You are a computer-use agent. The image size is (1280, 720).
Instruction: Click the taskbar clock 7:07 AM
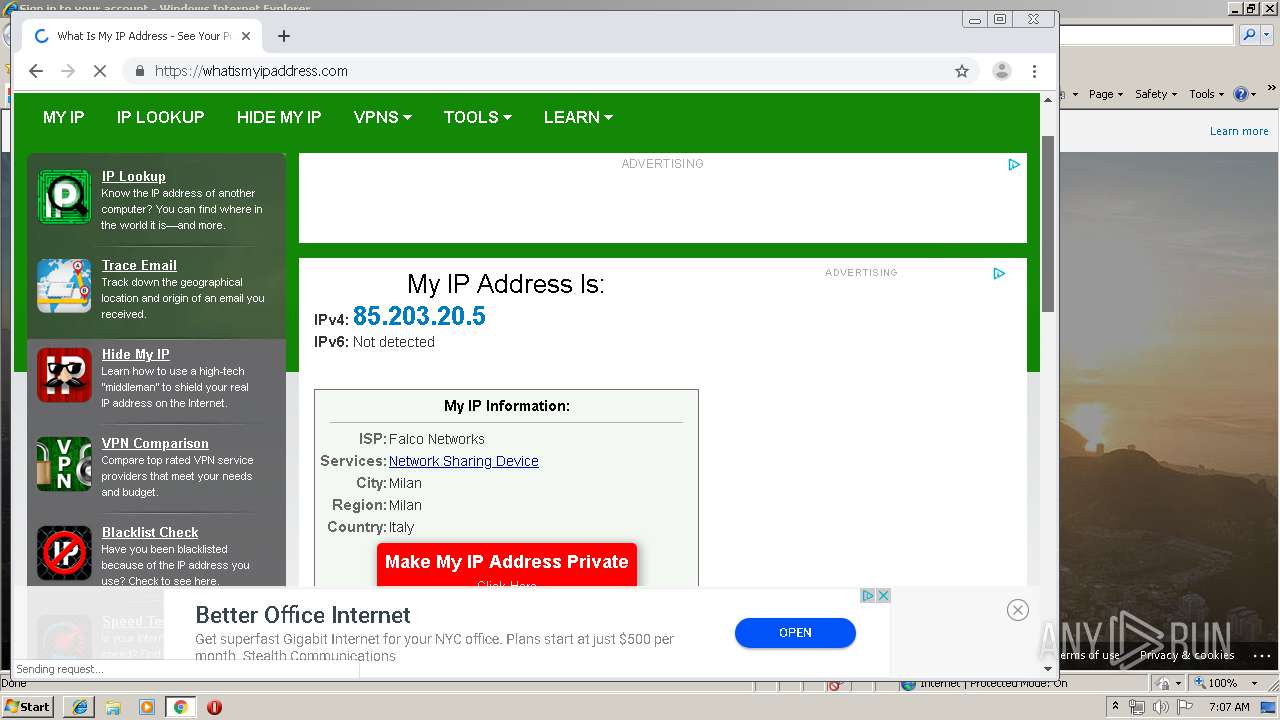[1229, 707]
